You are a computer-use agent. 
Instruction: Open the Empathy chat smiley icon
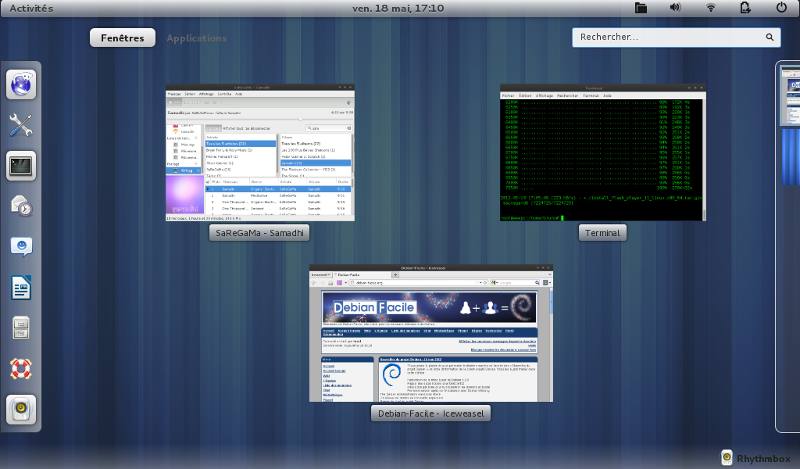pyautogui.click(x=21, y=246)
